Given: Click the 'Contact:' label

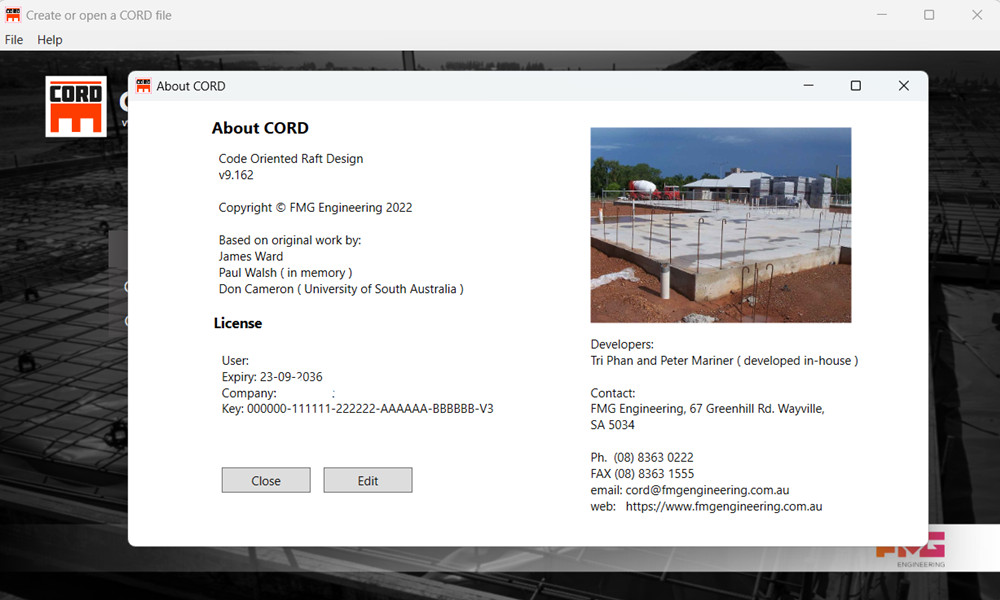Looking at the screenshot, I should click(x=613, y=393).
